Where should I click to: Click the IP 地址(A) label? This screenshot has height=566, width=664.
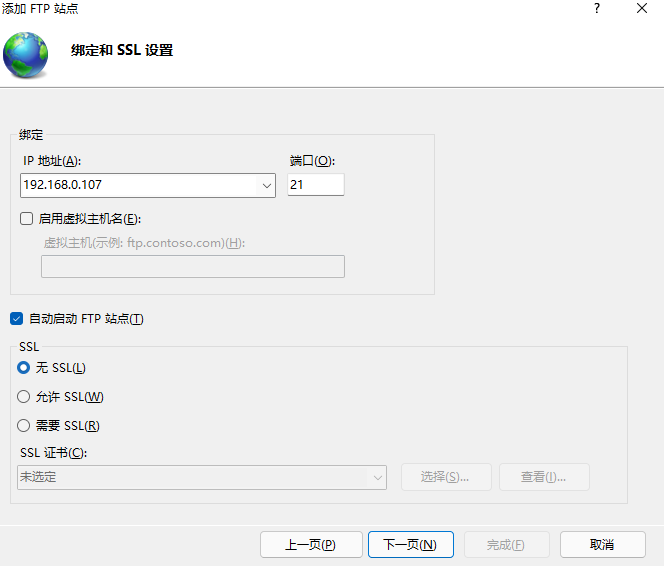point(52,161)
